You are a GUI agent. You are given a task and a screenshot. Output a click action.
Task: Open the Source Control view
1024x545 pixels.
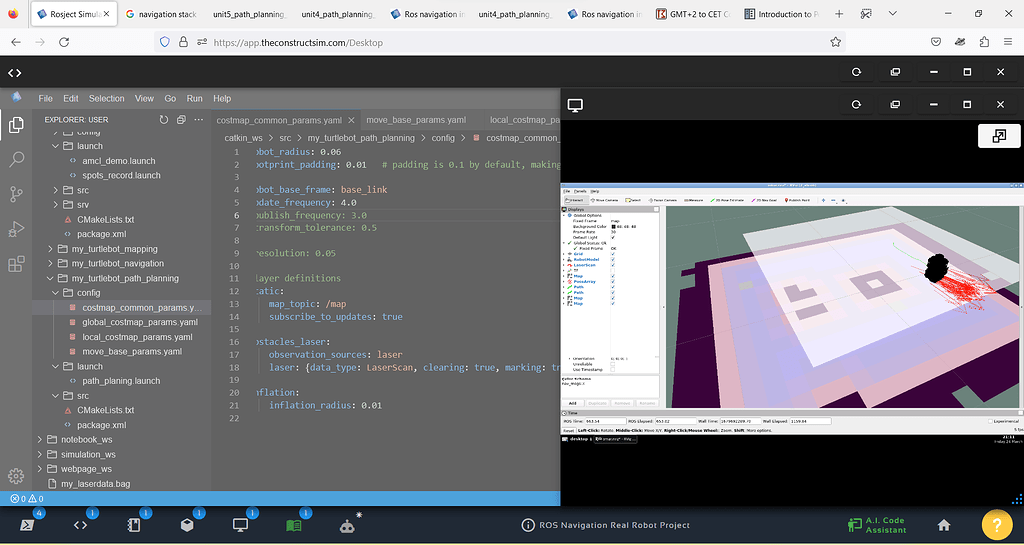coord(16,194)
